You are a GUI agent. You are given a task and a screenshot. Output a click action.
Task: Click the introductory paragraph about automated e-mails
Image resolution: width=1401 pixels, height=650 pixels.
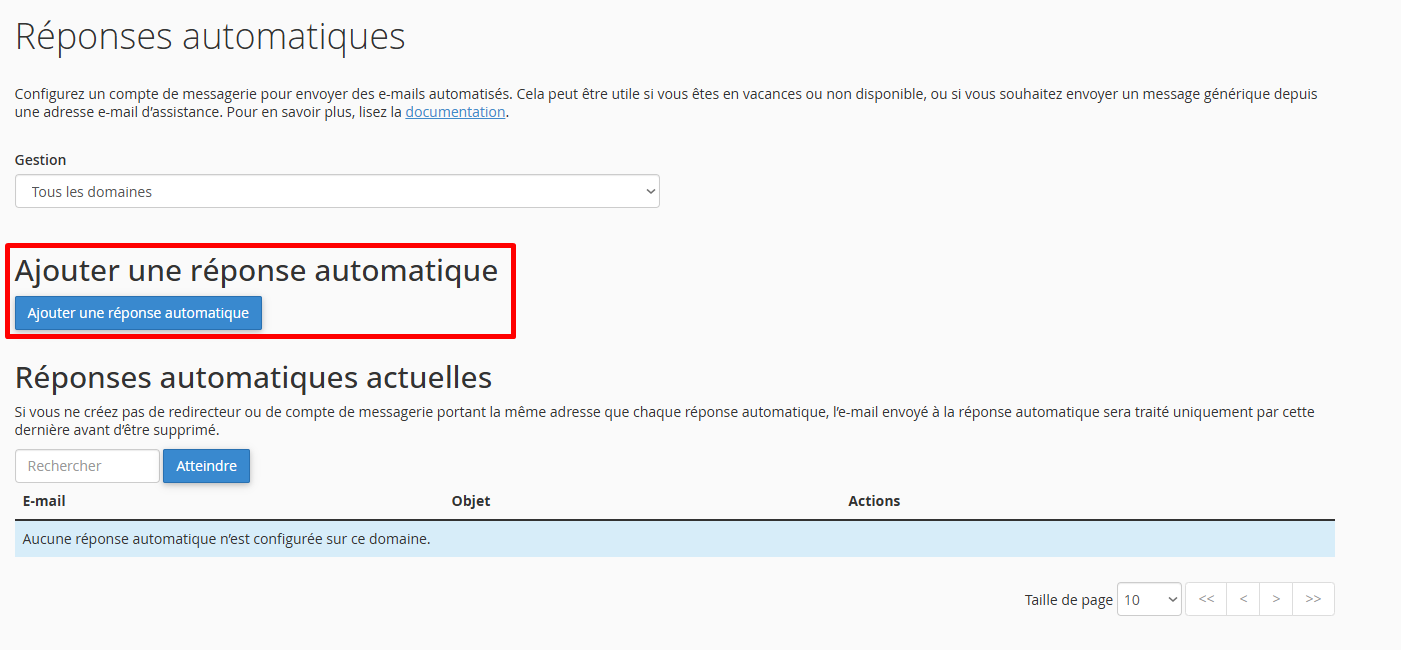(665, 103)
